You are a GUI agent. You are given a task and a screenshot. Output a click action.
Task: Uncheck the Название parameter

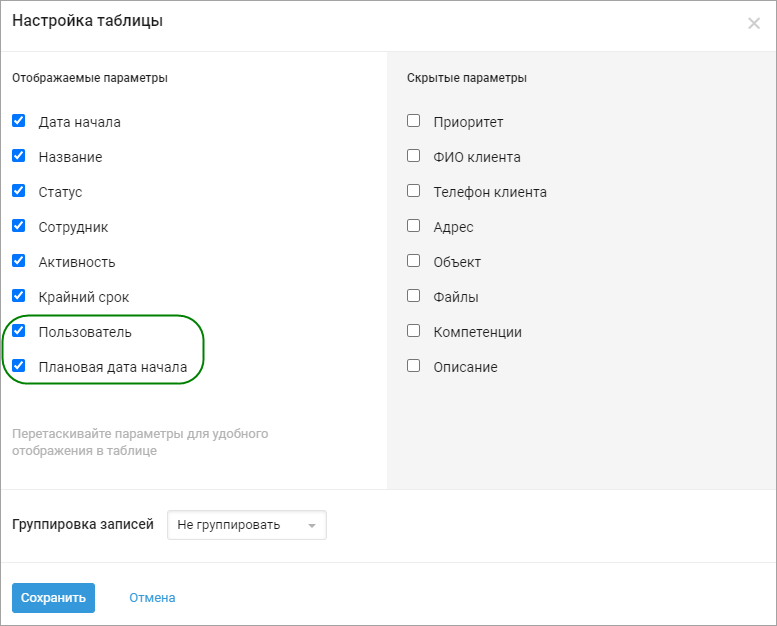coord(18,156)
